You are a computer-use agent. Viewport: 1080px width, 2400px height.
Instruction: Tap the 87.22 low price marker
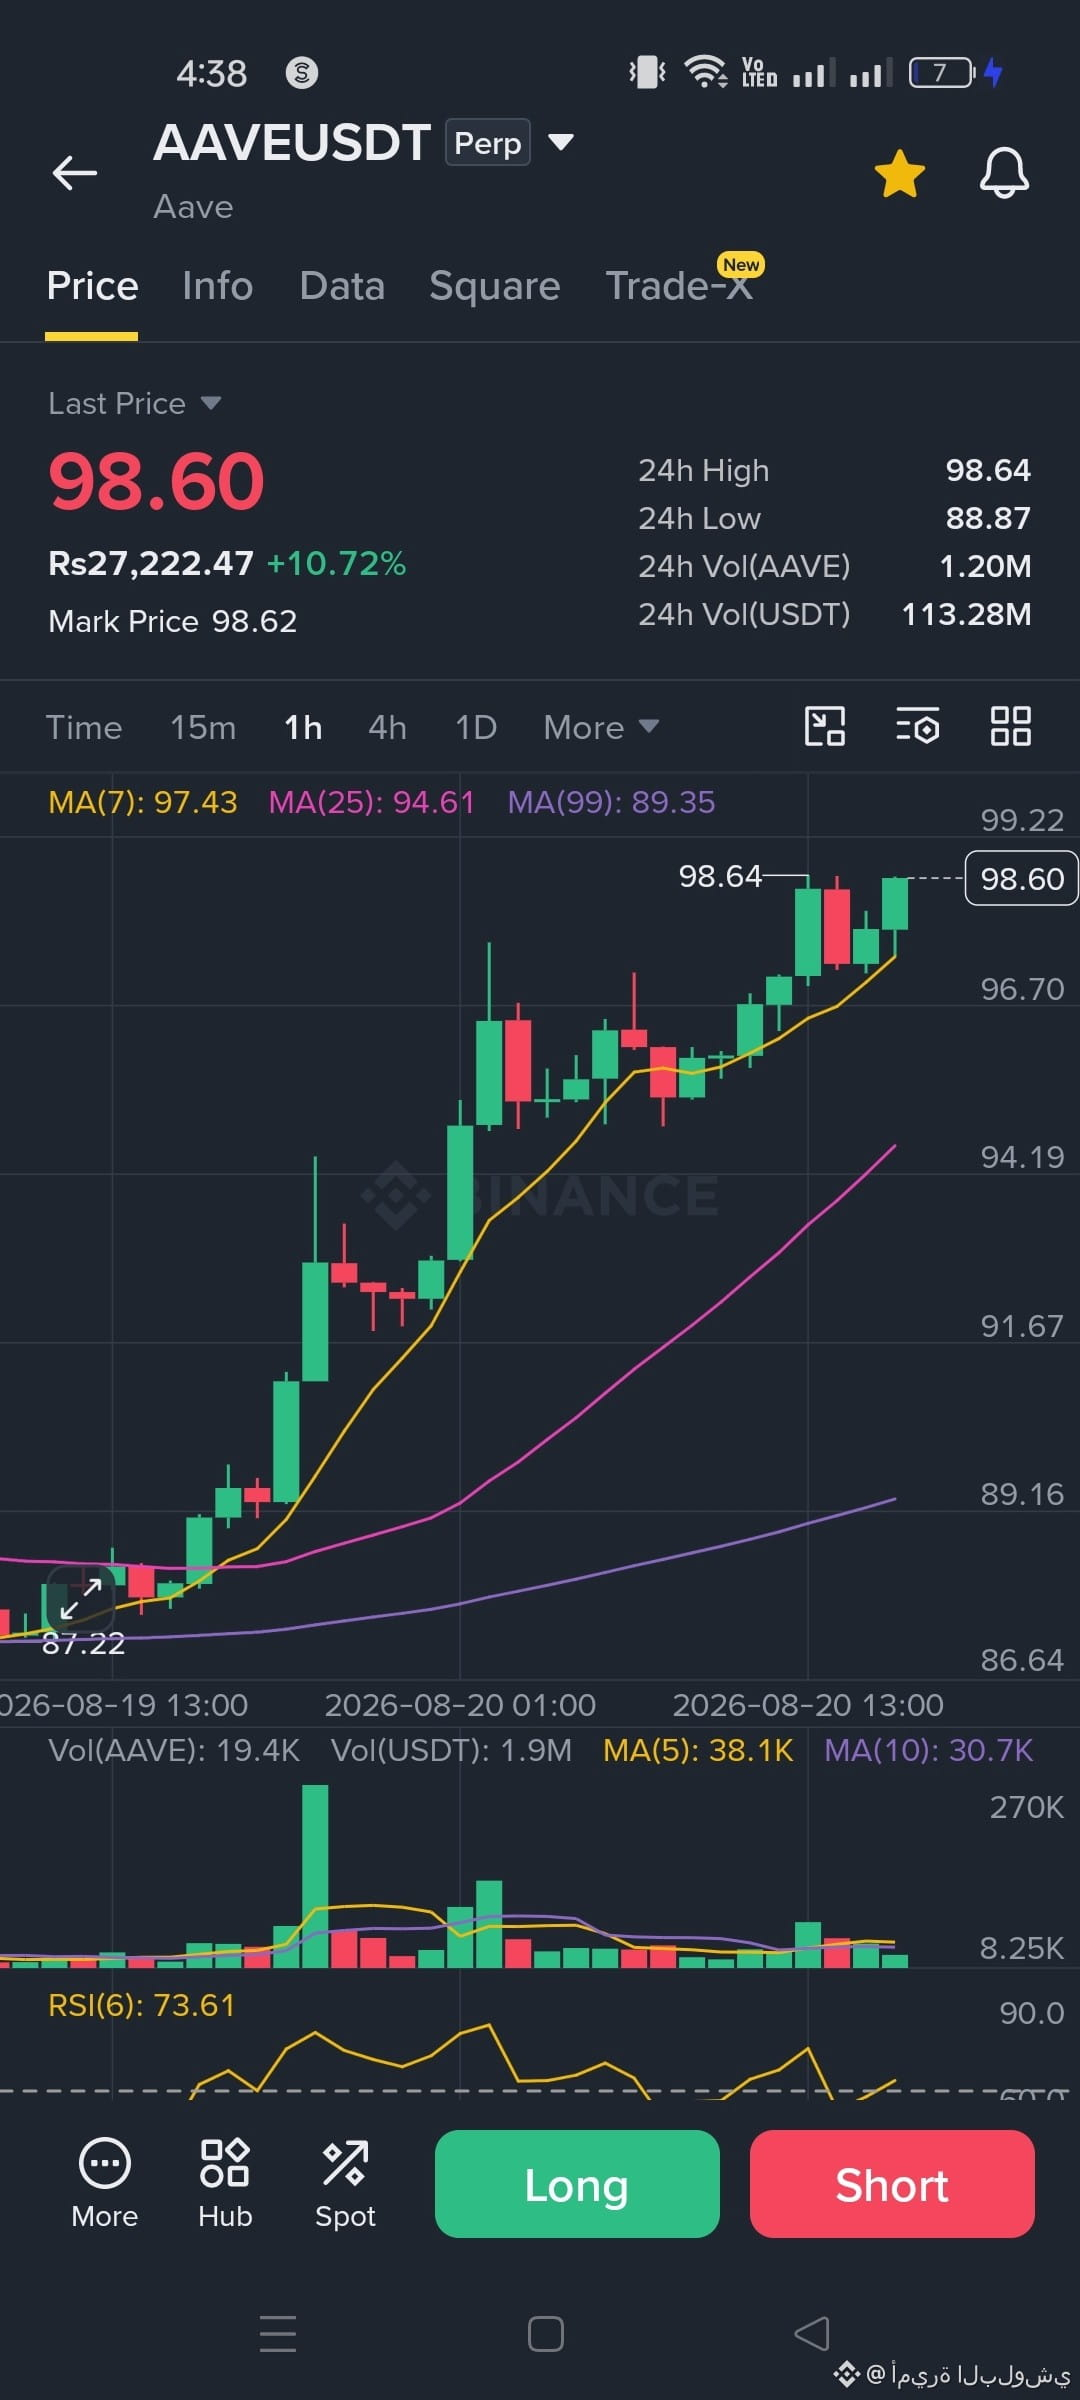[83, 1643]
